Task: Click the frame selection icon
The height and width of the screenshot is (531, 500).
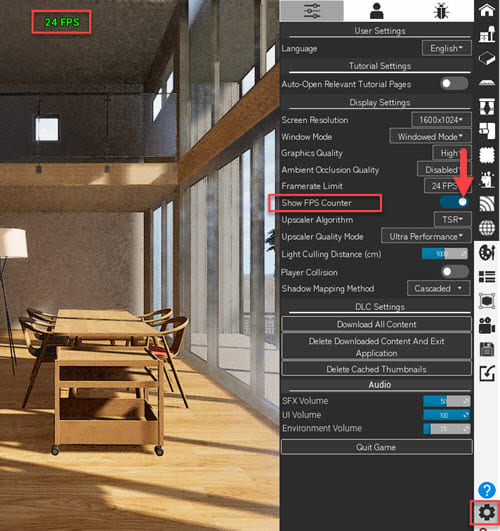Action: tap(487, 301)
